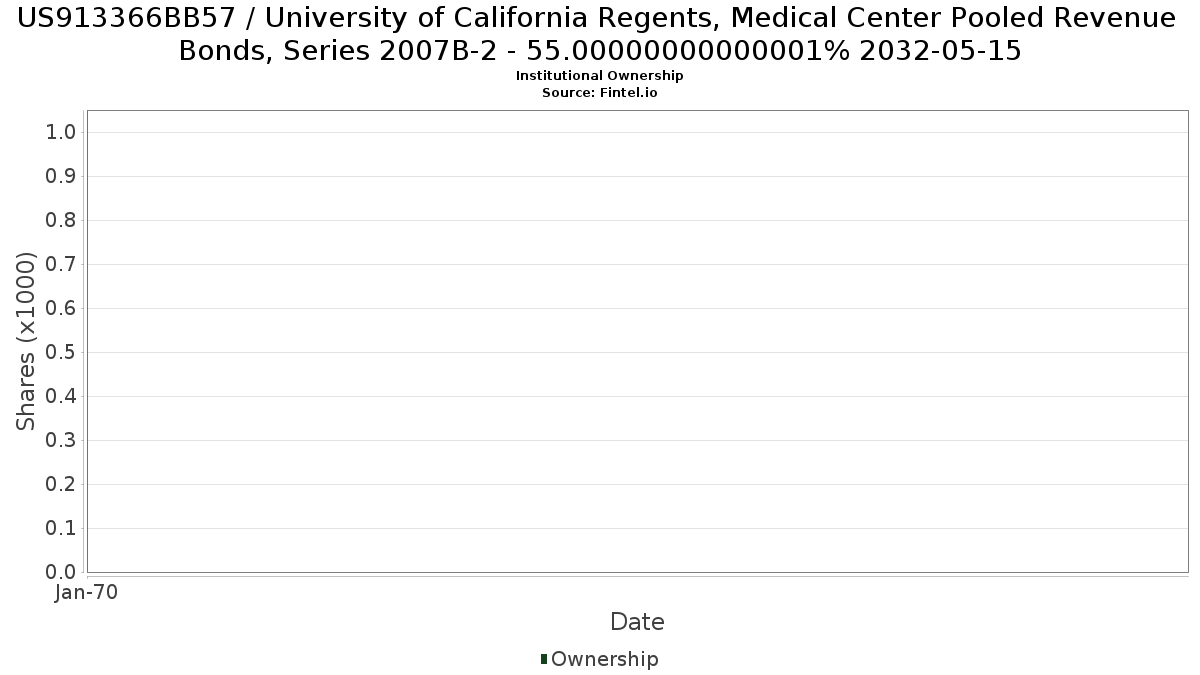Image resolution: width=1200 pixels, height=675 pixels.
Task: Click the green Ownership legend color swatch
Action: (x=544, y=659)
